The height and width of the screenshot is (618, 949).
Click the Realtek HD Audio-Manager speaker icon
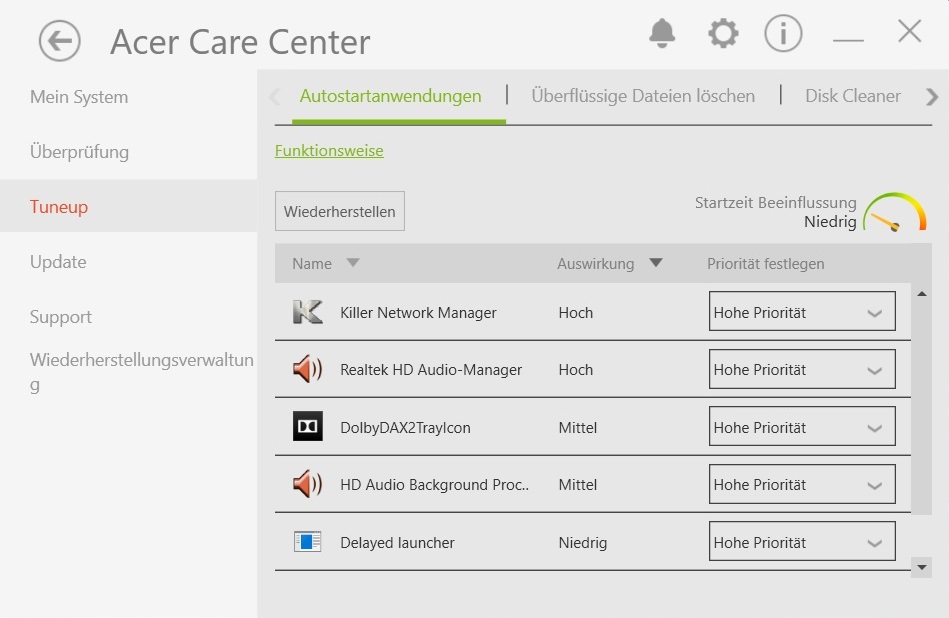[308, 370]
